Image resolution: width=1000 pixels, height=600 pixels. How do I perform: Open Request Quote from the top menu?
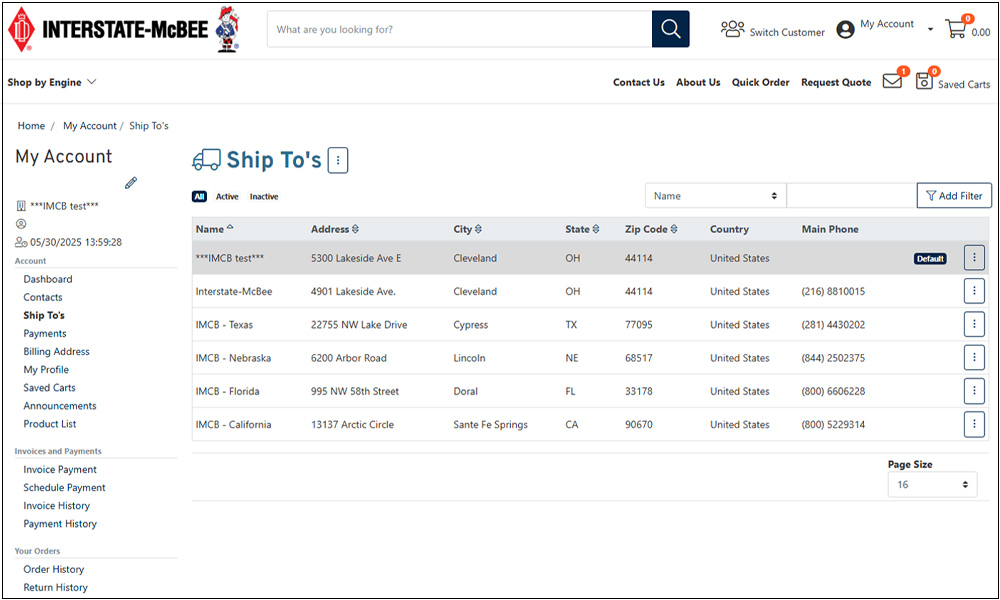coord(836,82)
